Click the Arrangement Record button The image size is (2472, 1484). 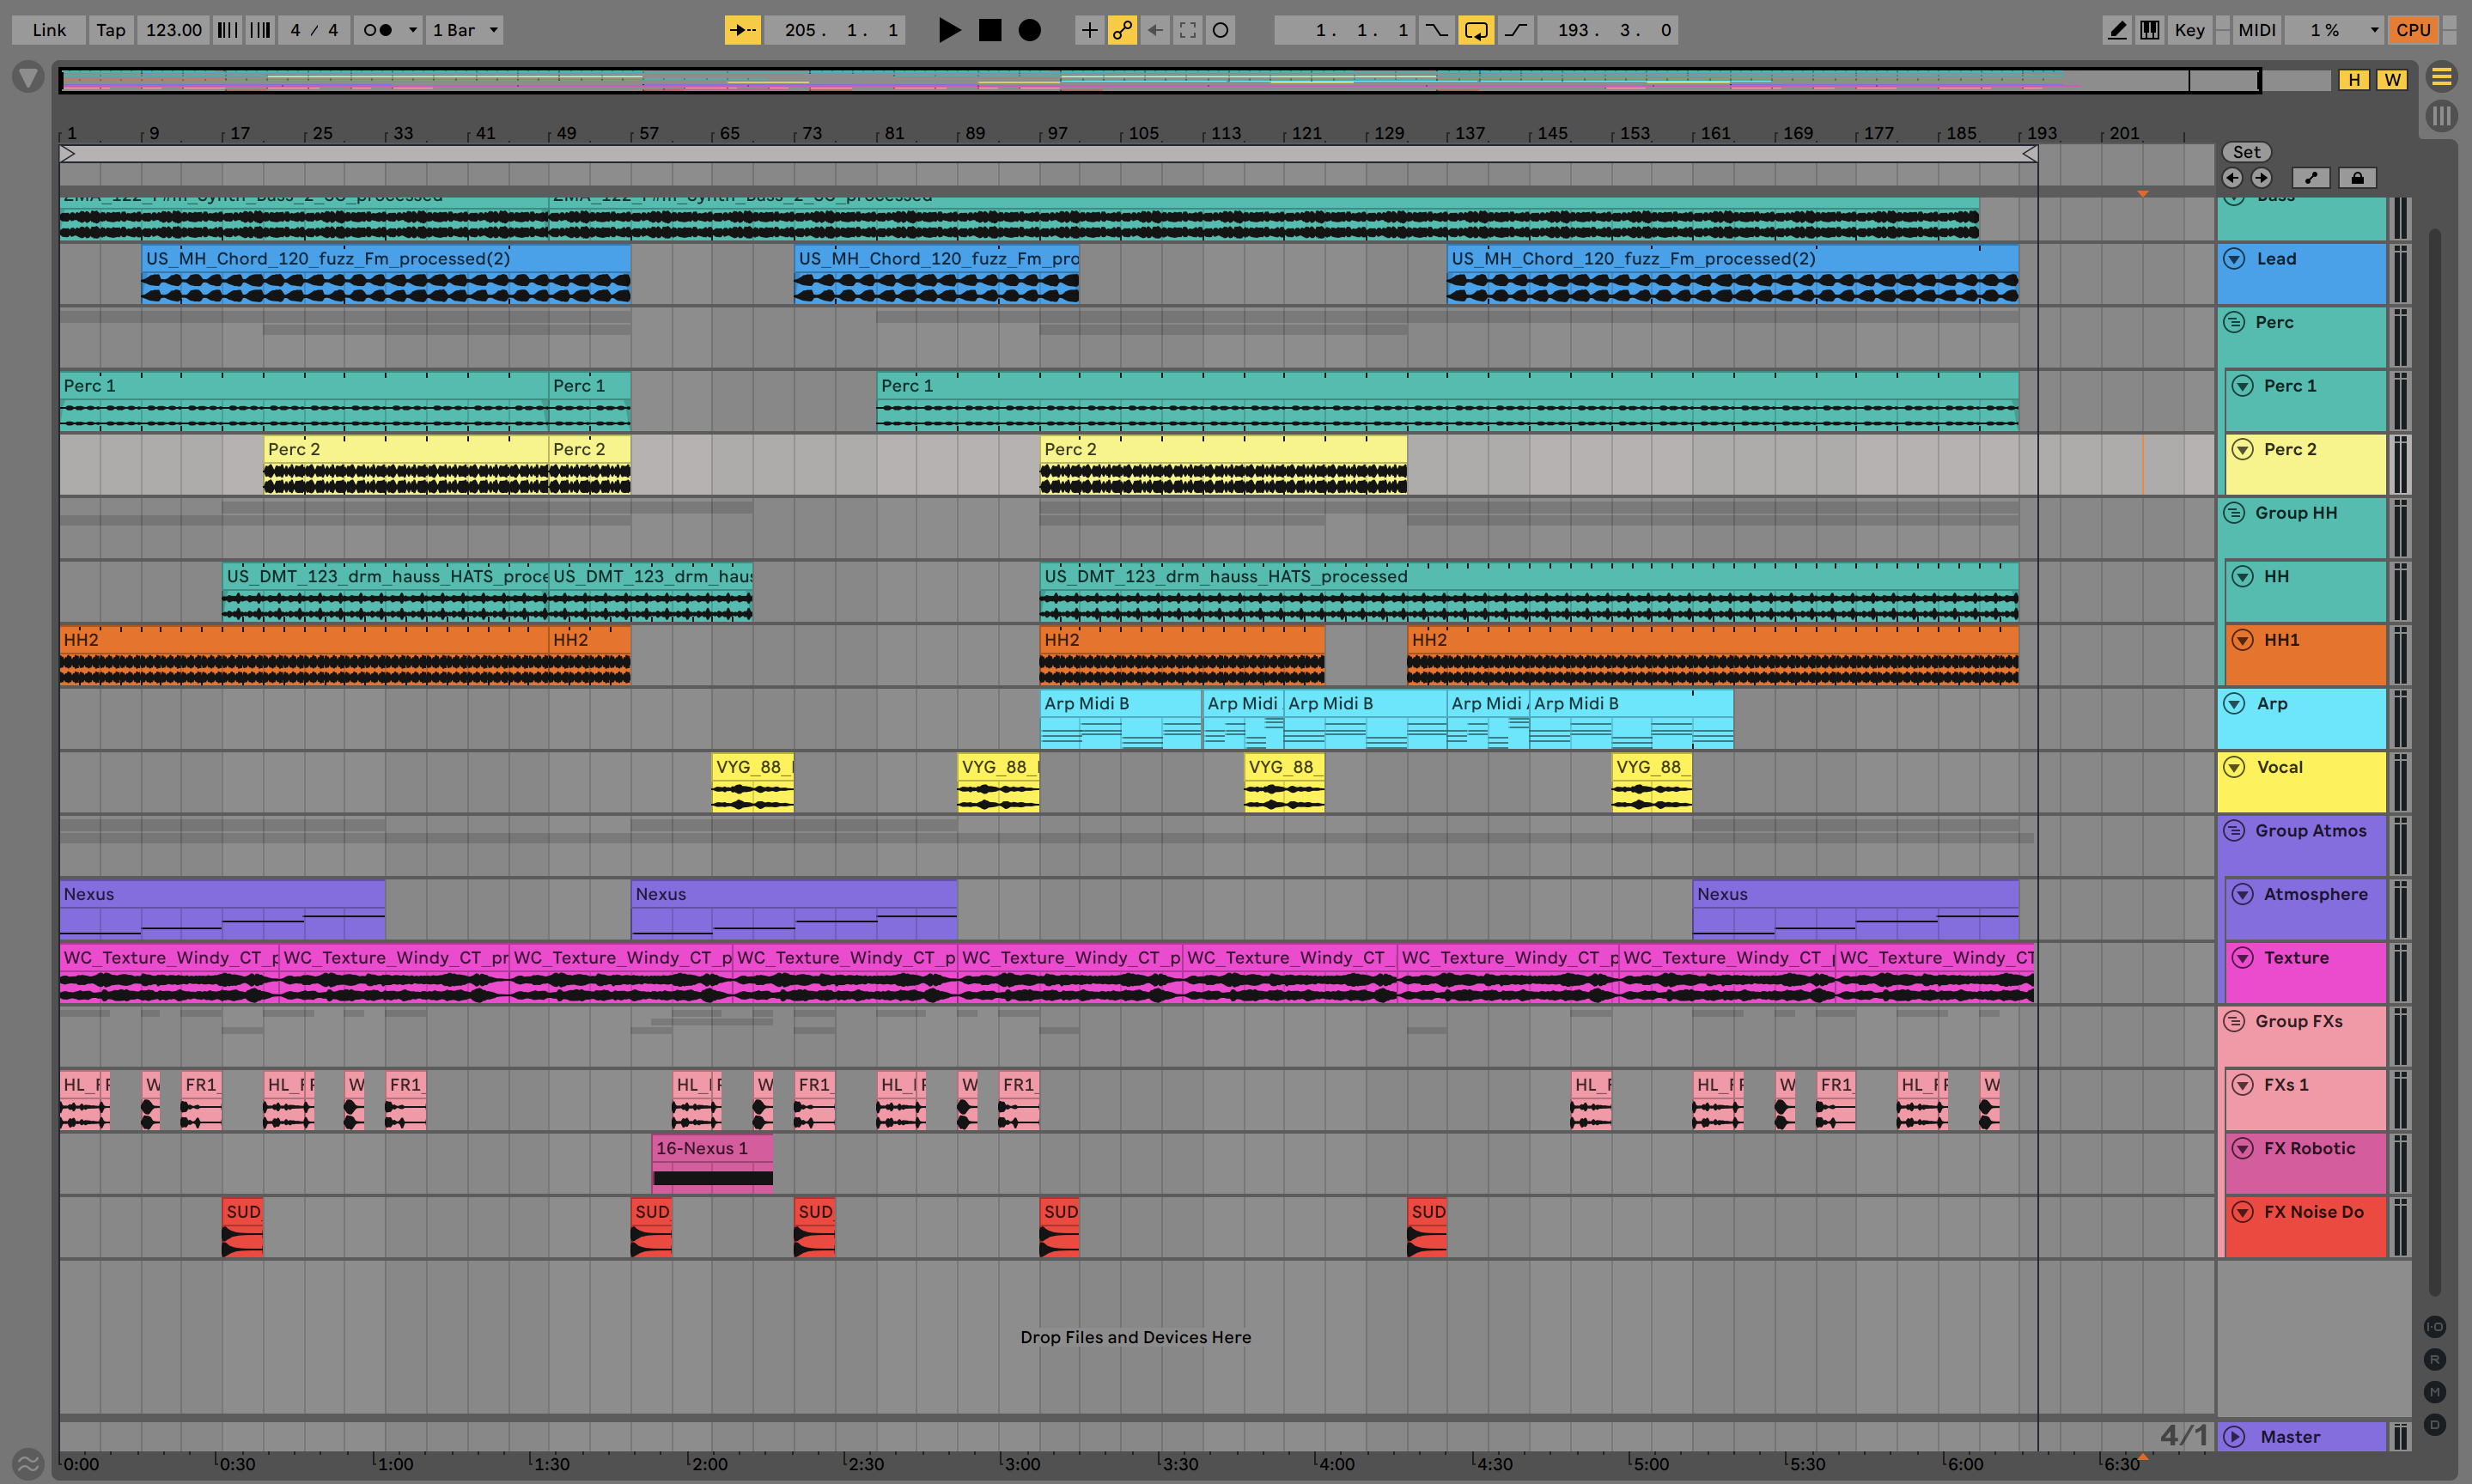(x=1029, y=30)
